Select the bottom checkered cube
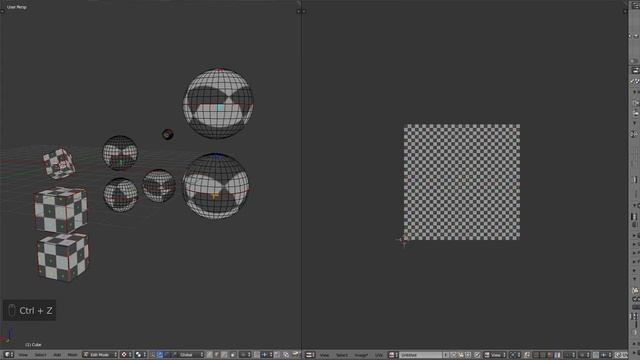This screenshot has width=640, height=360. tap(63, 258)
